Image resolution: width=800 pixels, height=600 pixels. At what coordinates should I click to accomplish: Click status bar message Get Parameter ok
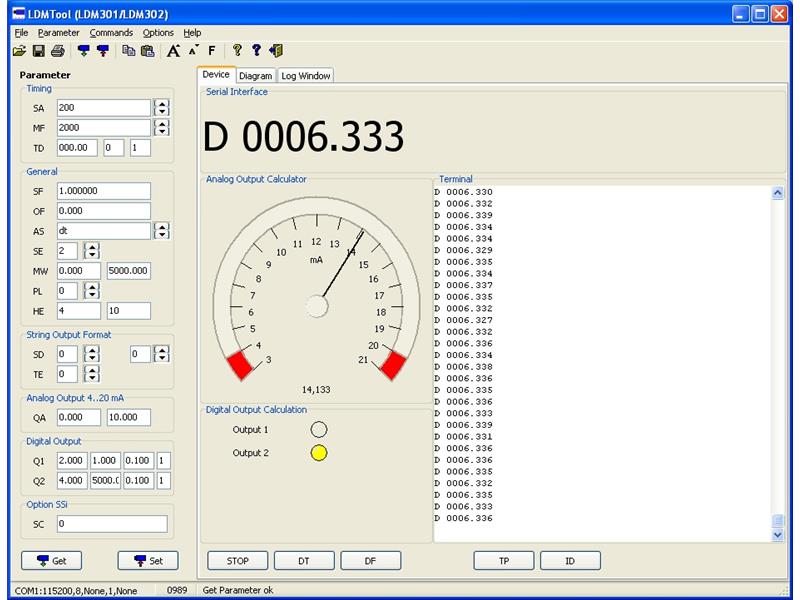coord(238,590)
